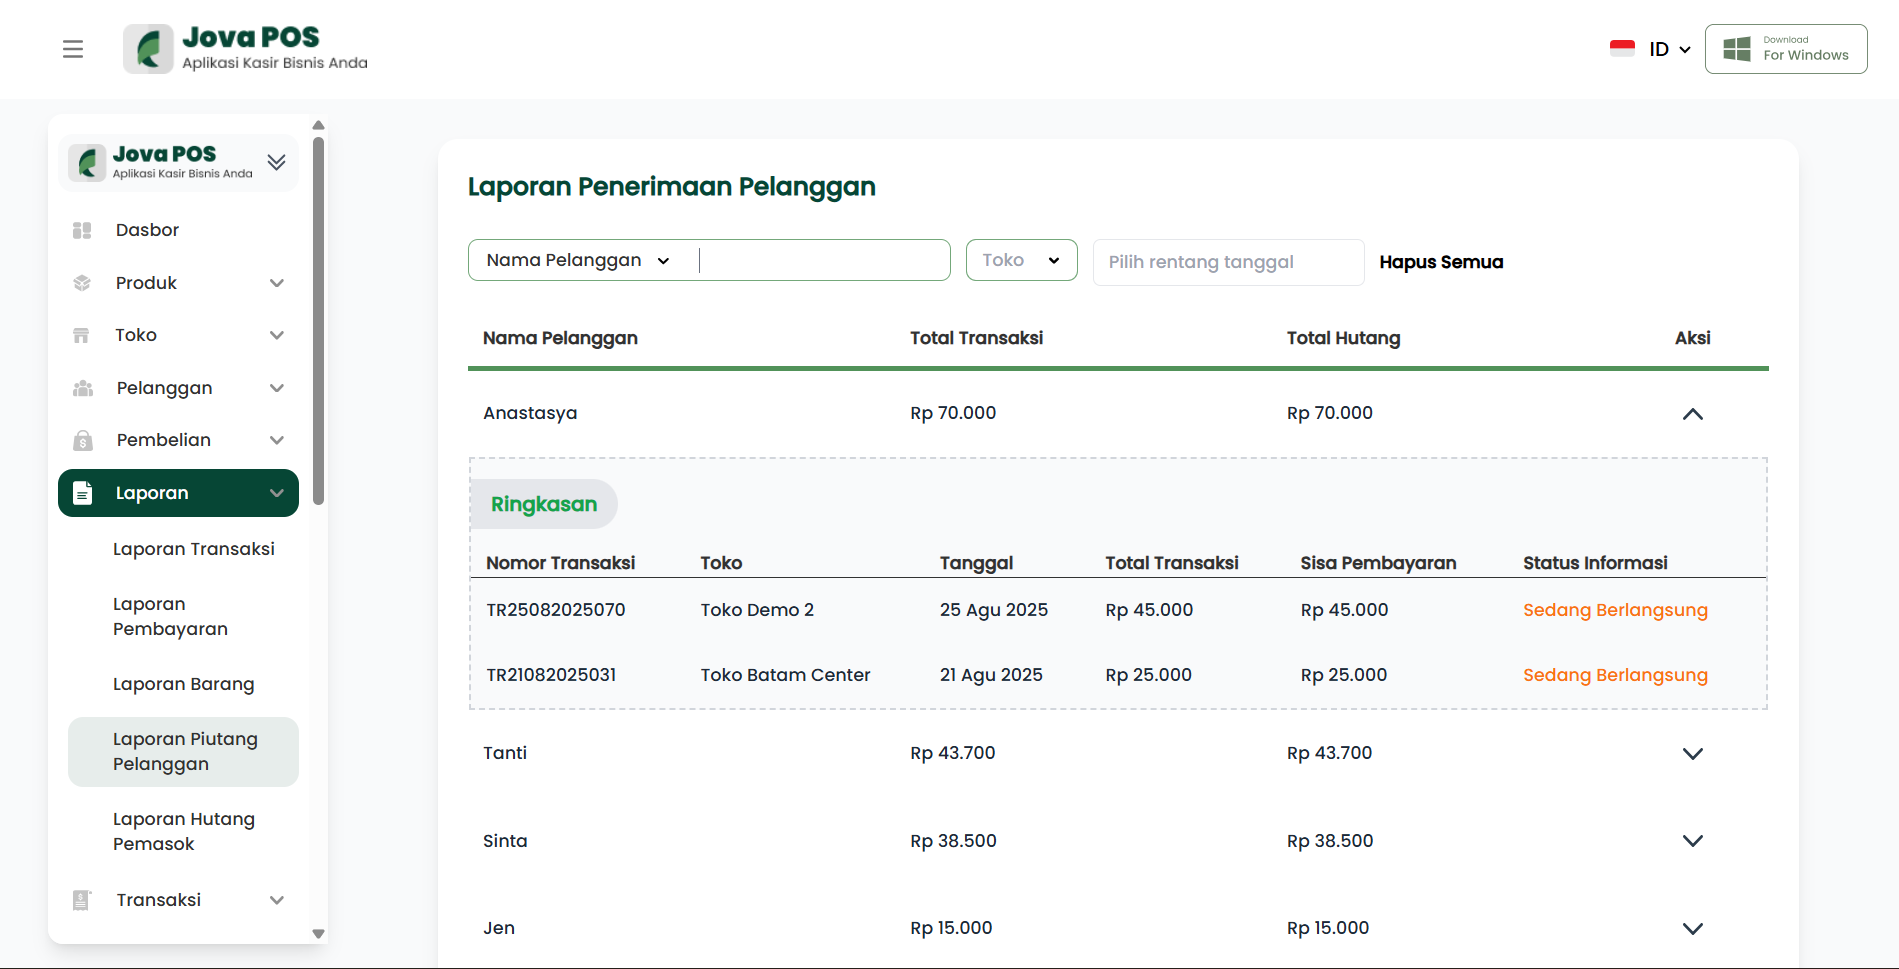Click the Pelanggan people icon
The width and height of the screenshot is (1899, 969).
click(83, 388)
